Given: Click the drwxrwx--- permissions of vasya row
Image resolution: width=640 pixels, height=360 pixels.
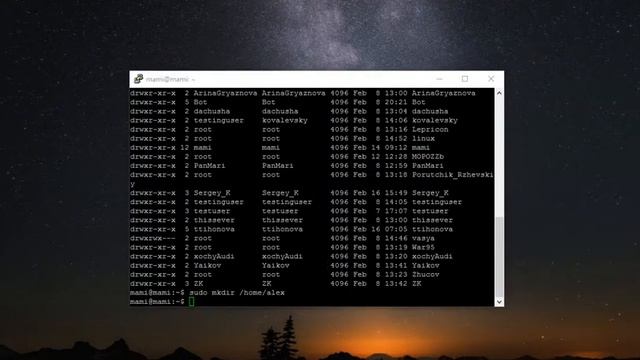Looking at the screenshot, I should pyautogui.click(x=153, y=238).
